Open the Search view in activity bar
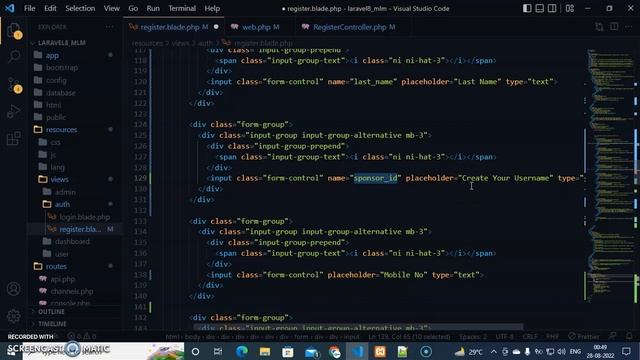 coord(13,57)
